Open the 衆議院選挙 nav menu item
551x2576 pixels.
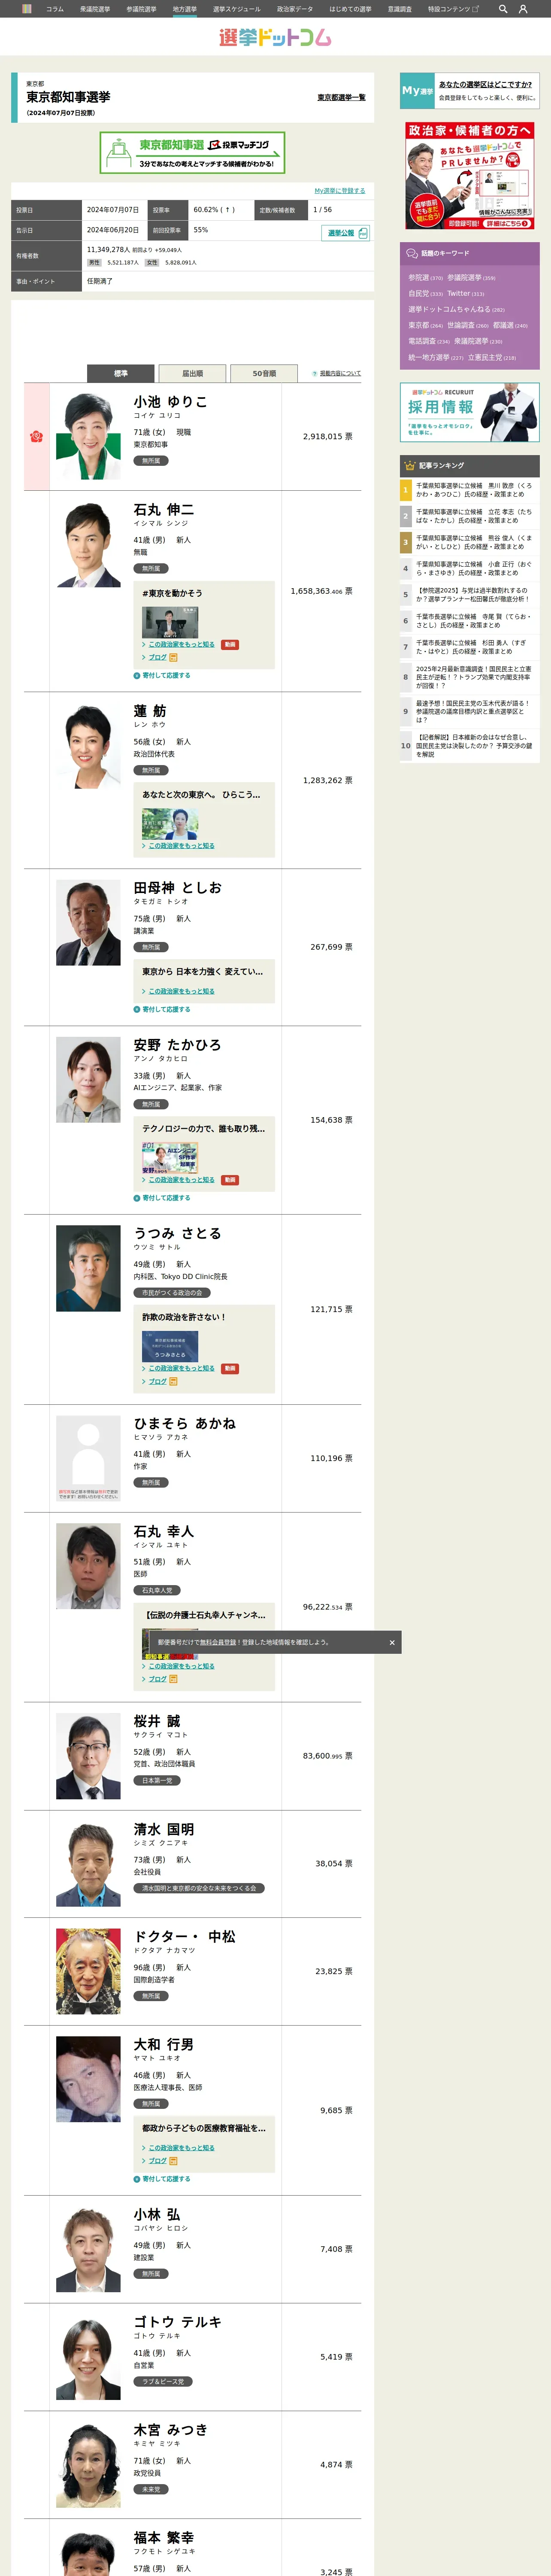(x=95, y=9)
